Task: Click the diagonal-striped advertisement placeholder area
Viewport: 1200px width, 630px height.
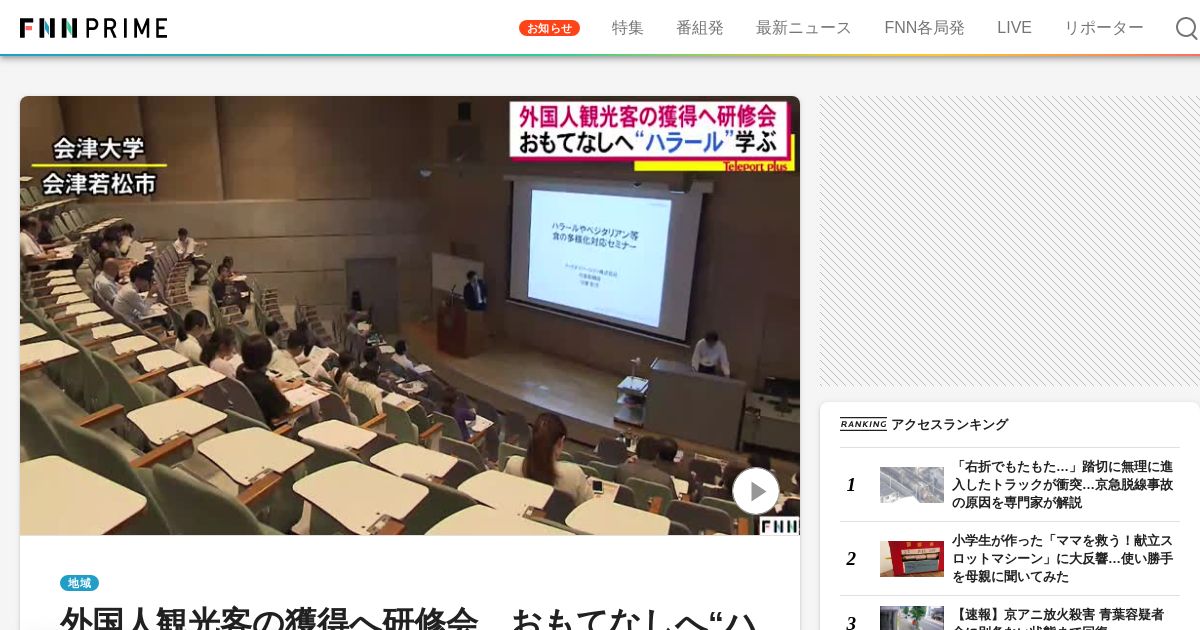Action: point(1010,241)
